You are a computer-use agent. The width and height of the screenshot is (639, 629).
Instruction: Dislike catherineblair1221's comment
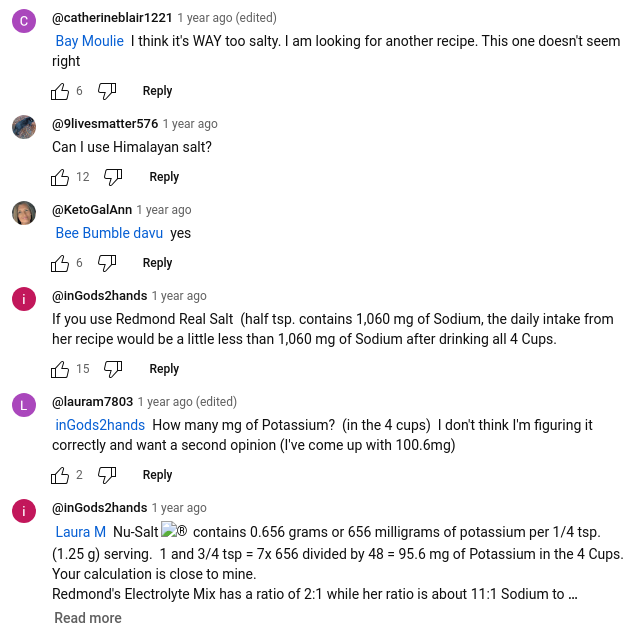click(107, 91)
